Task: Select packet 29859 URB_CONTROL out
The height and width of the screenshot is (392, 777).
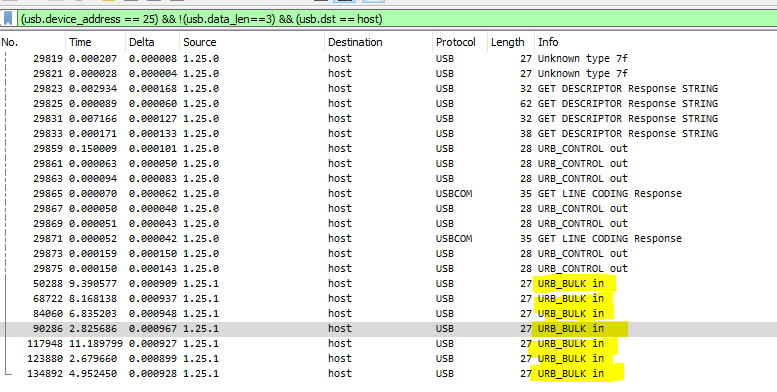Action: 388,149
